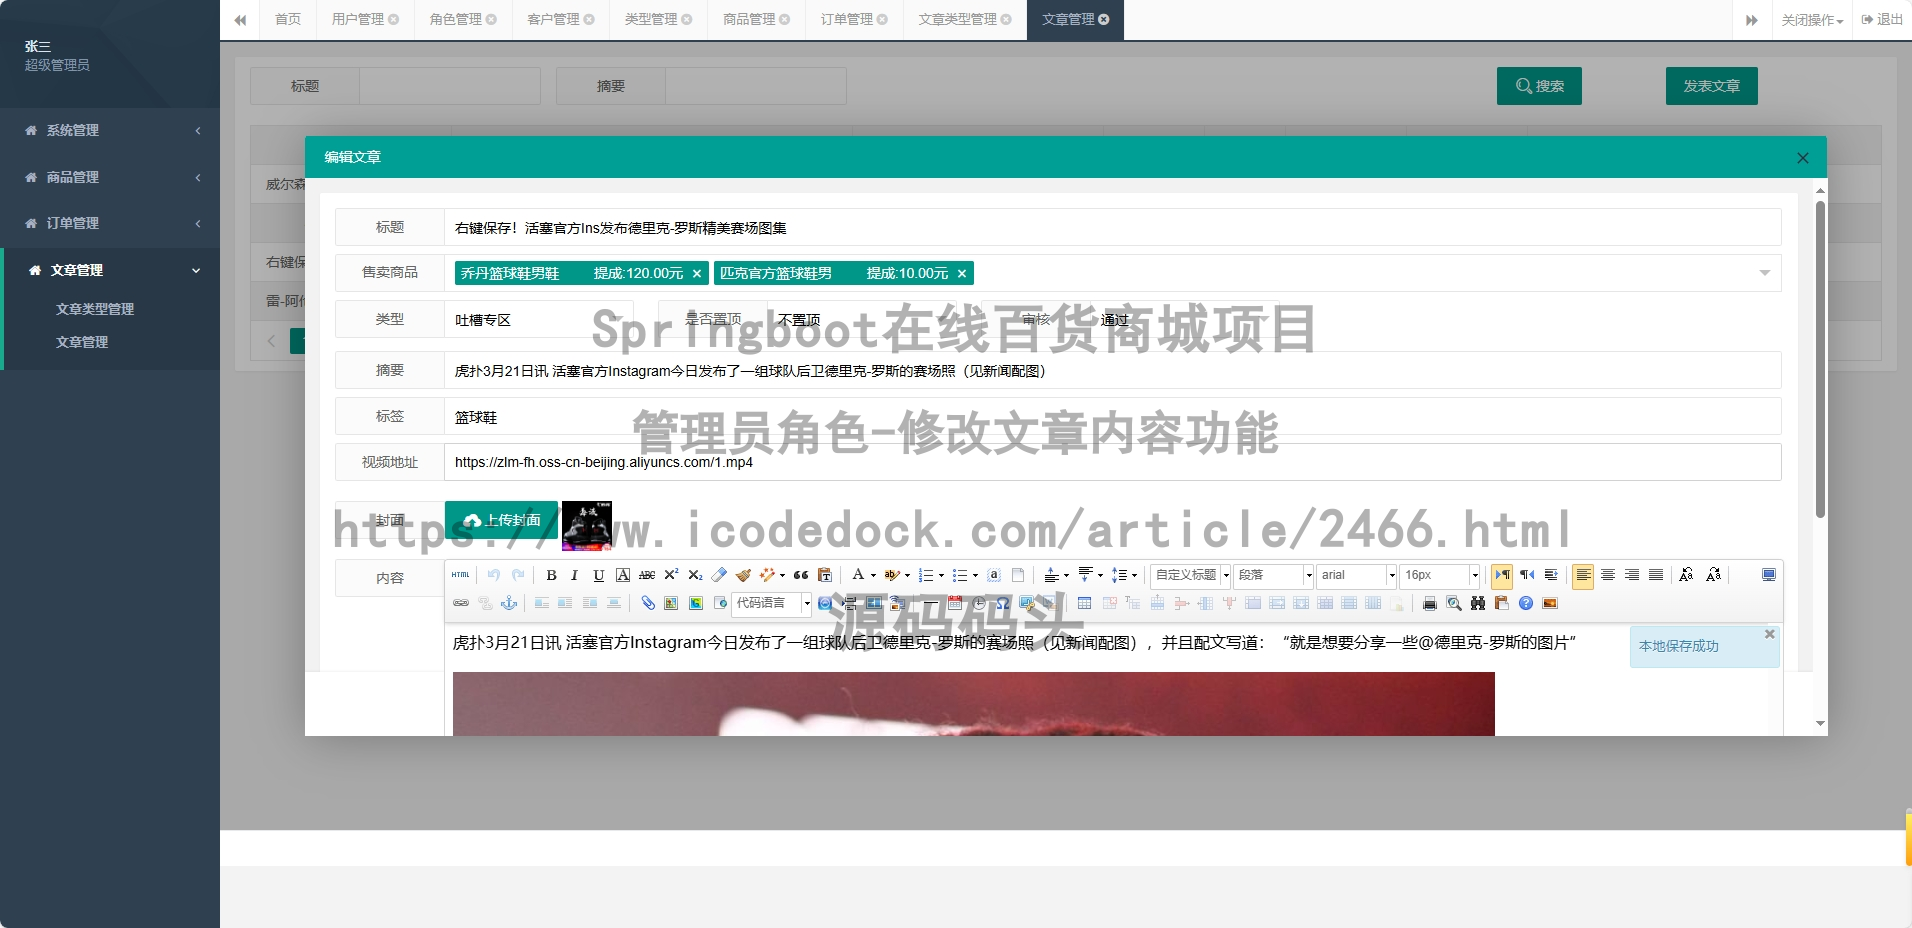Click the 发表文章 button

click(x=1712, y=86)
